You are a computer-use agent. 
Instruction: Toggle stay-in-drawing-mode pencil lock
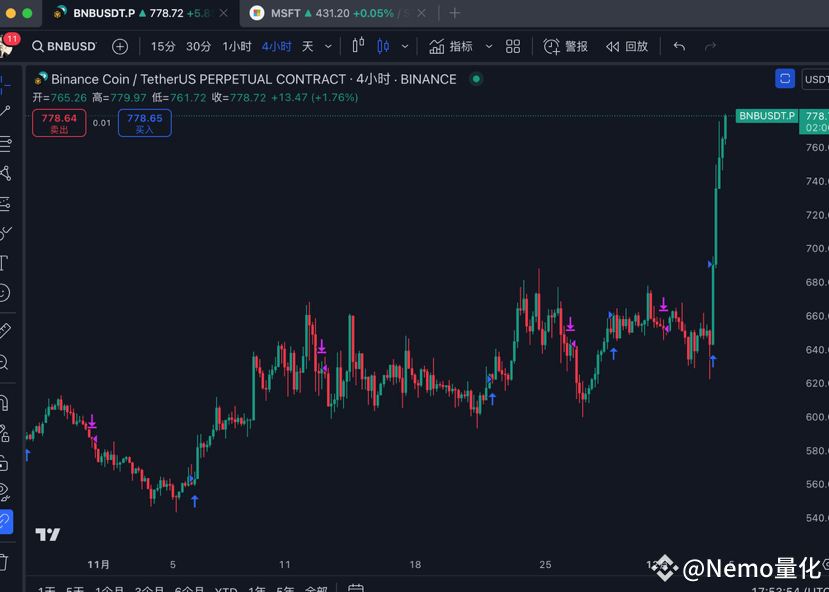coord(5,433)
